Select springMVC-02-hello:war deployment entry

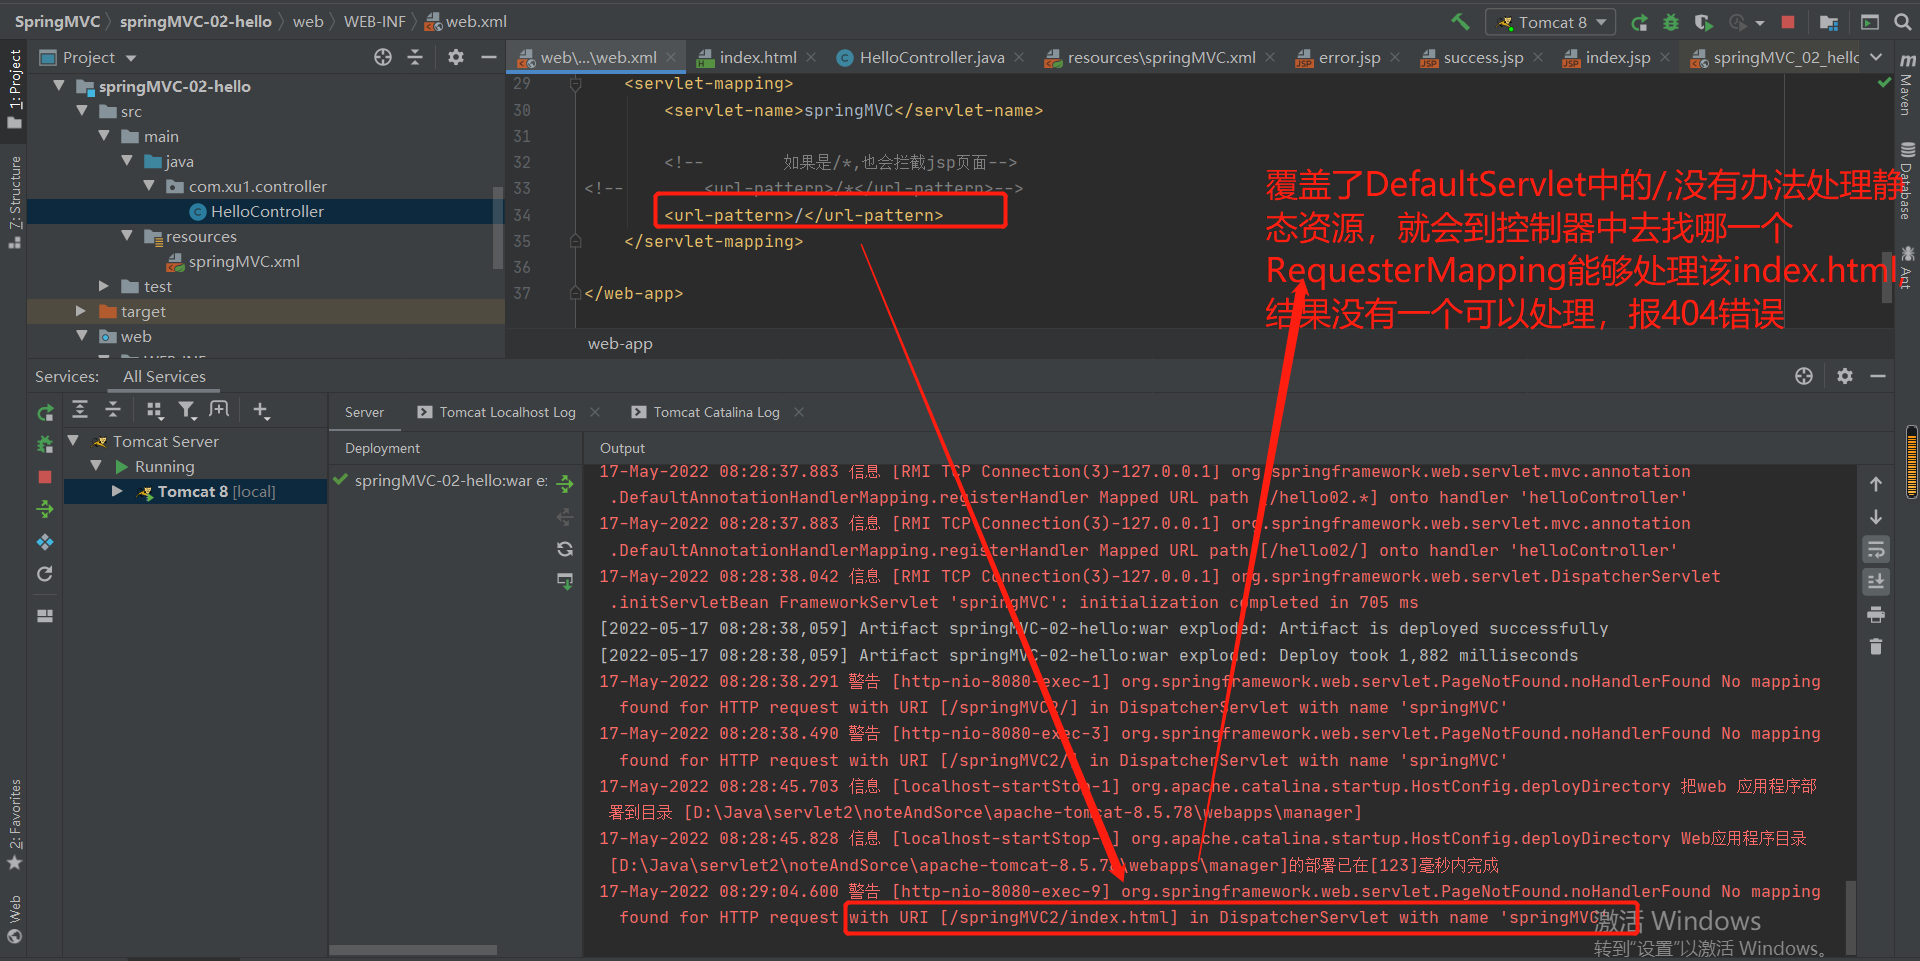pos(450,480)
